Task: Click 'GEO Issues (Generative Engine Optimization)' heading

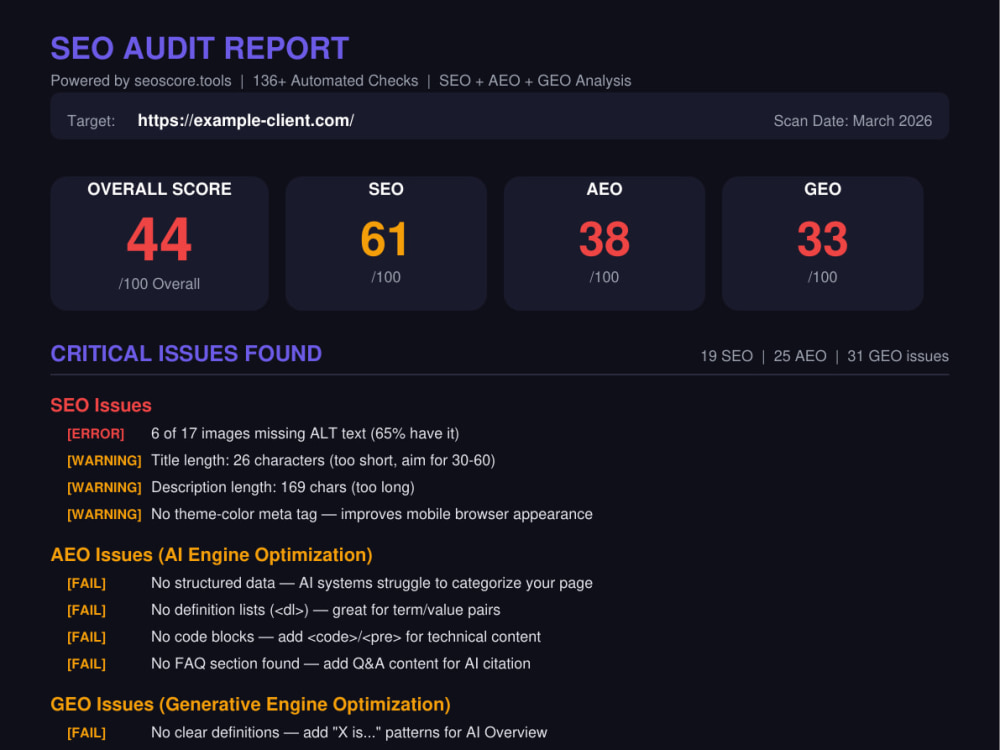Action: pos(251,705)
